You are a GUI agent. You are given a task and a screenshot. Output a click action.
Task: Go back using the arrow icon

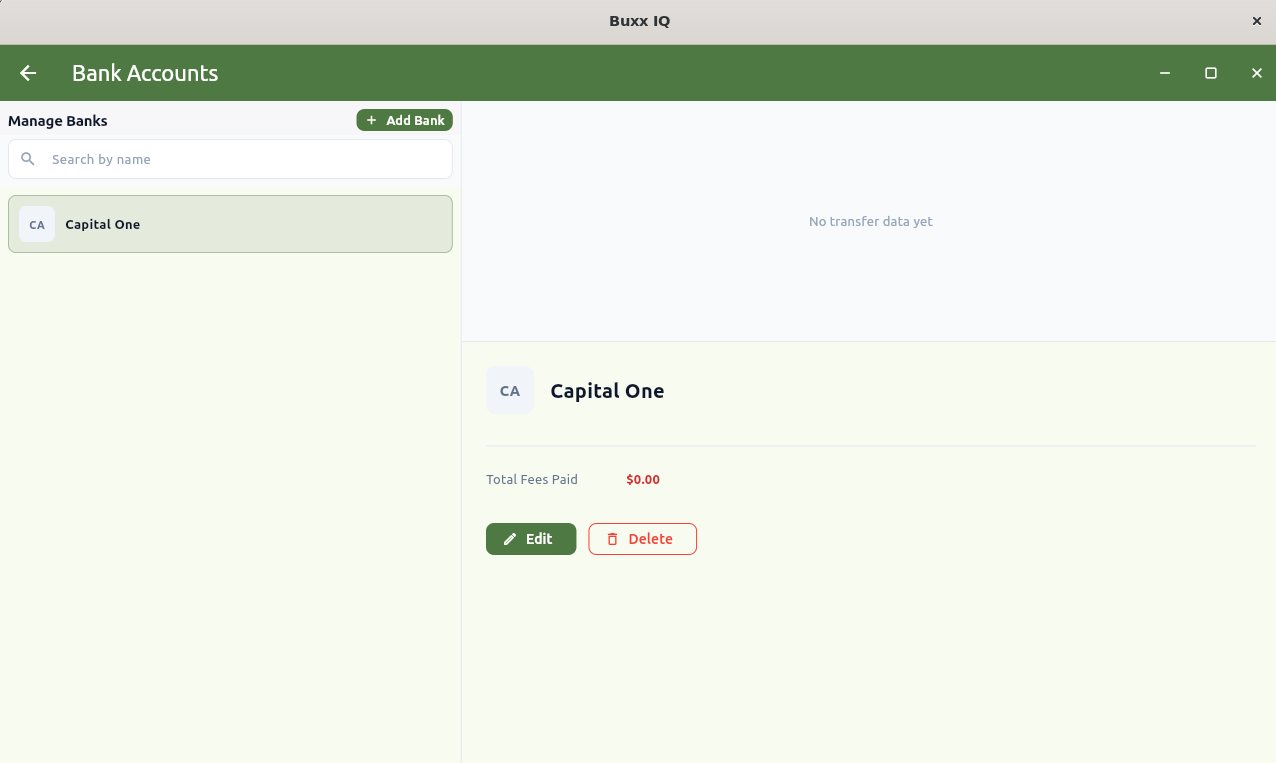(28, 73)
